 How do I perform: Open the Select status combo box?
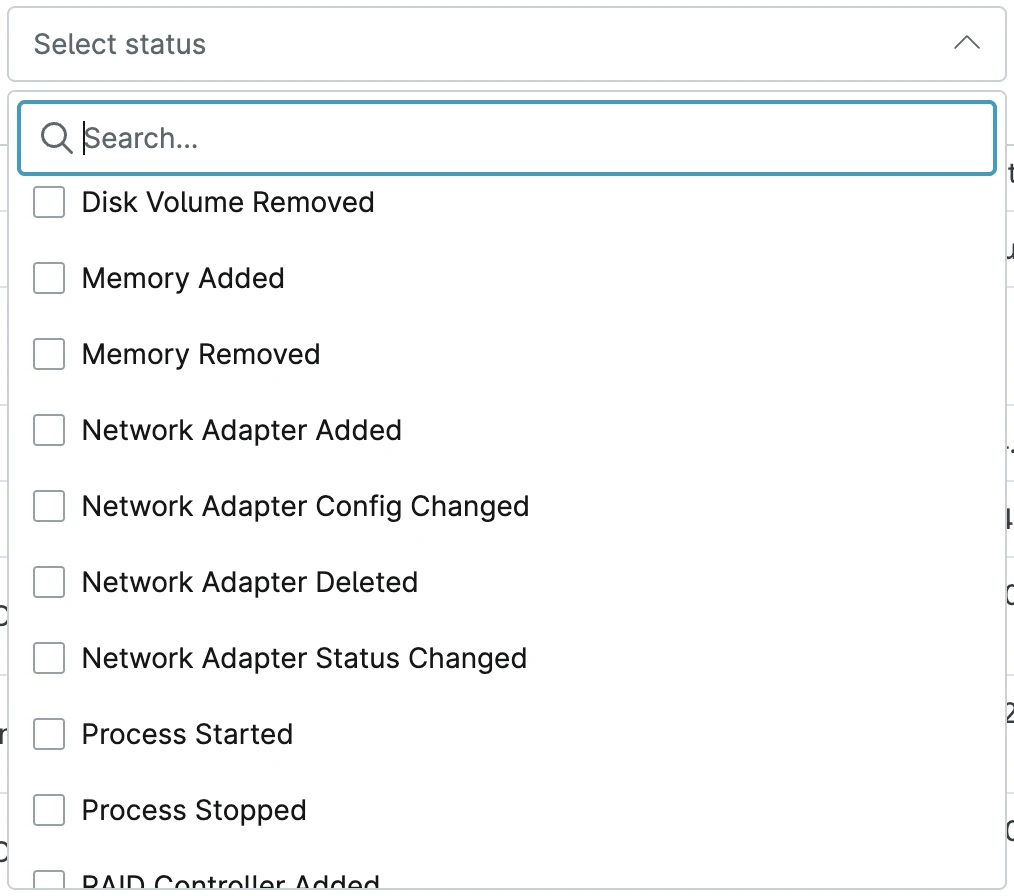[506, 44]
